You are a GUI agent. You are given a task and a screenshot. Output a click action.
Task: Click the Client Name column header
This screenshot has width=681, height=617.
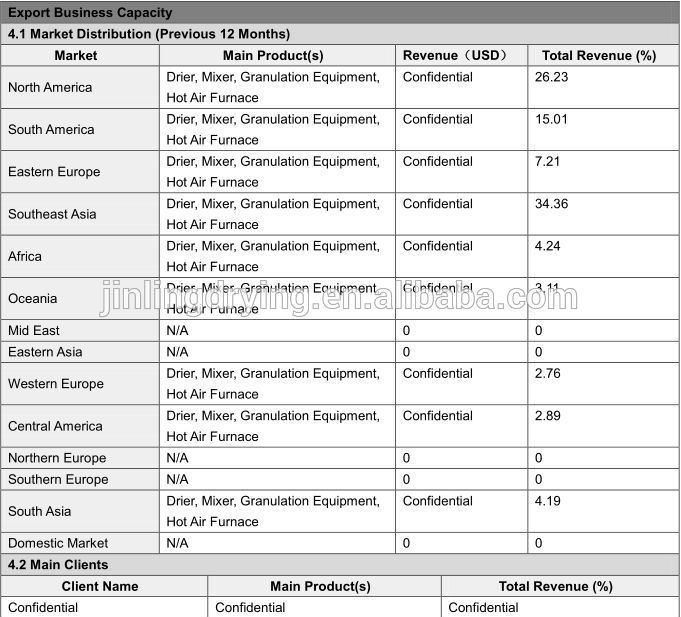coord(100,586)
